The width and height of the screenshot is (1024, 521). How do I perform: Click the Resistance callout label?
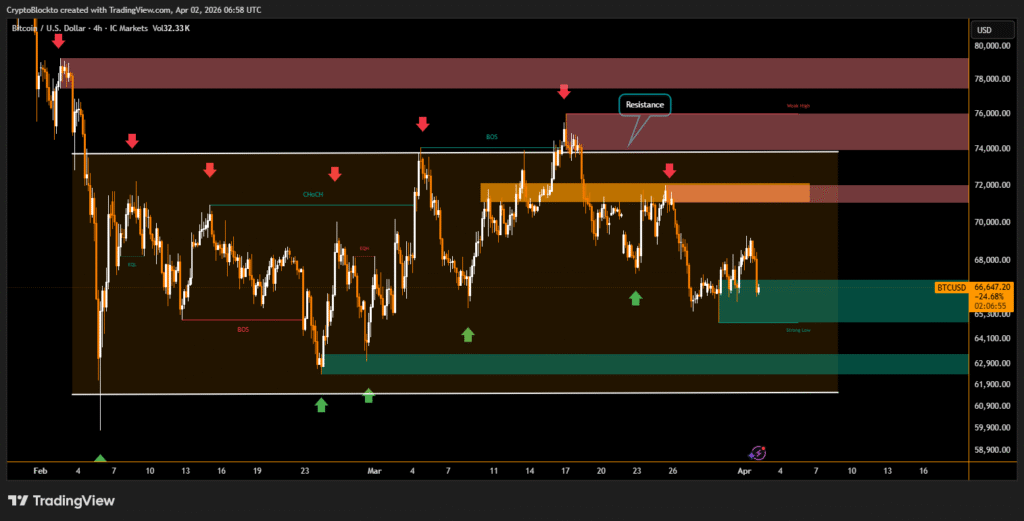coord(644,104)
